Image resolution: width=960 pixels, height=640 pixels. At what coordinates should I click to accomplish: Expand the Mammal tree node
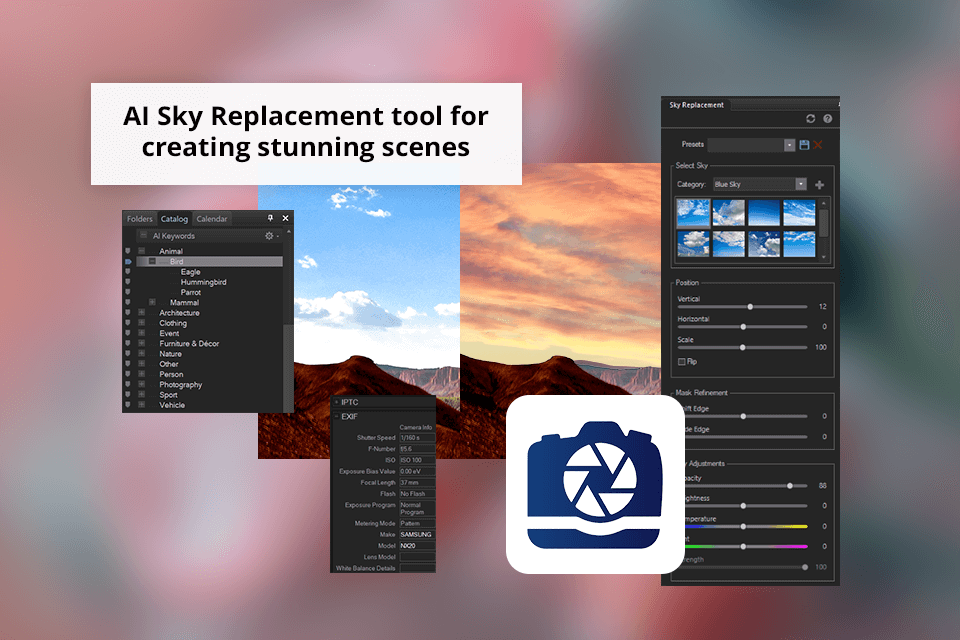pos(152,303)
